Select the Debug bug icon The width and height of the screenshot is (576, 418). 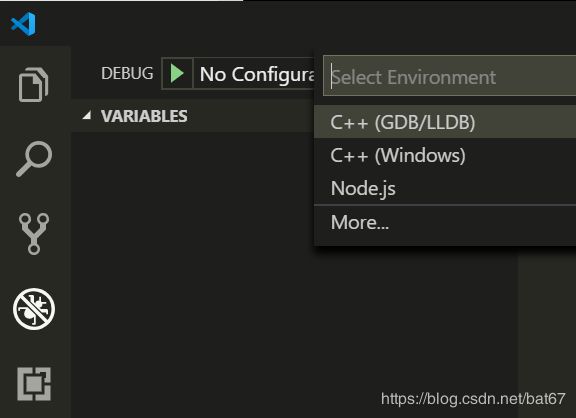click(34, 309)
